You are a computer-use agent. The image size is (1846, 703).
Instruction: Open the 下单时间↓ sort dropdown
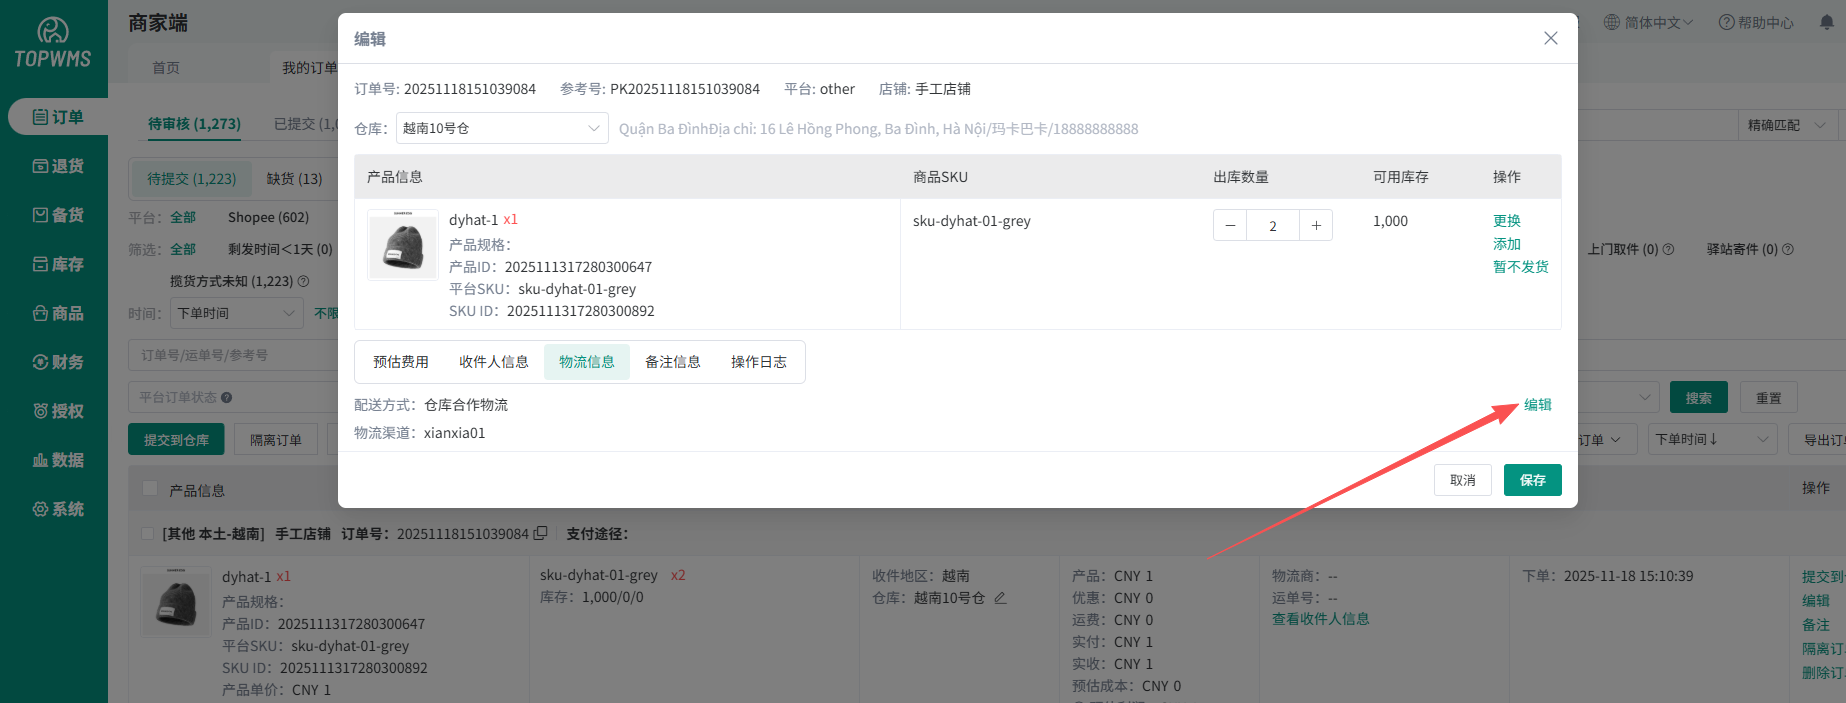[x=1713, y=439]
